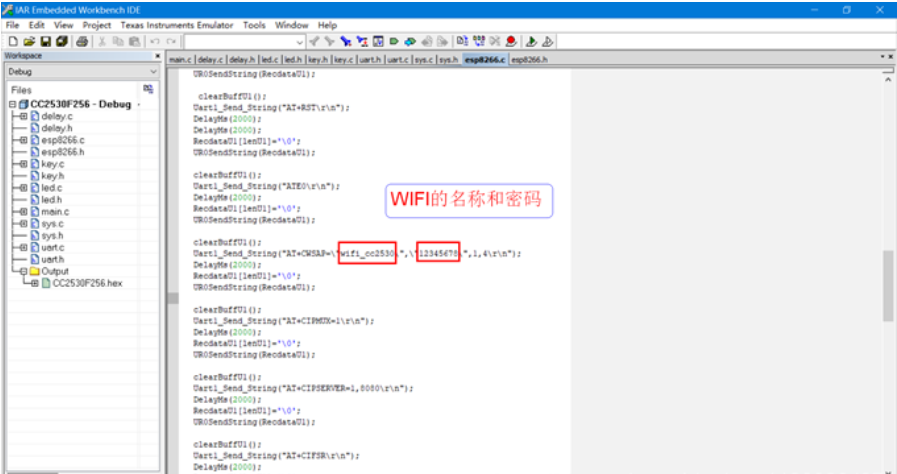The height and width of the screenshot is (474, 897).
Task: Open the Tools menu
Action: pos(254,25)
